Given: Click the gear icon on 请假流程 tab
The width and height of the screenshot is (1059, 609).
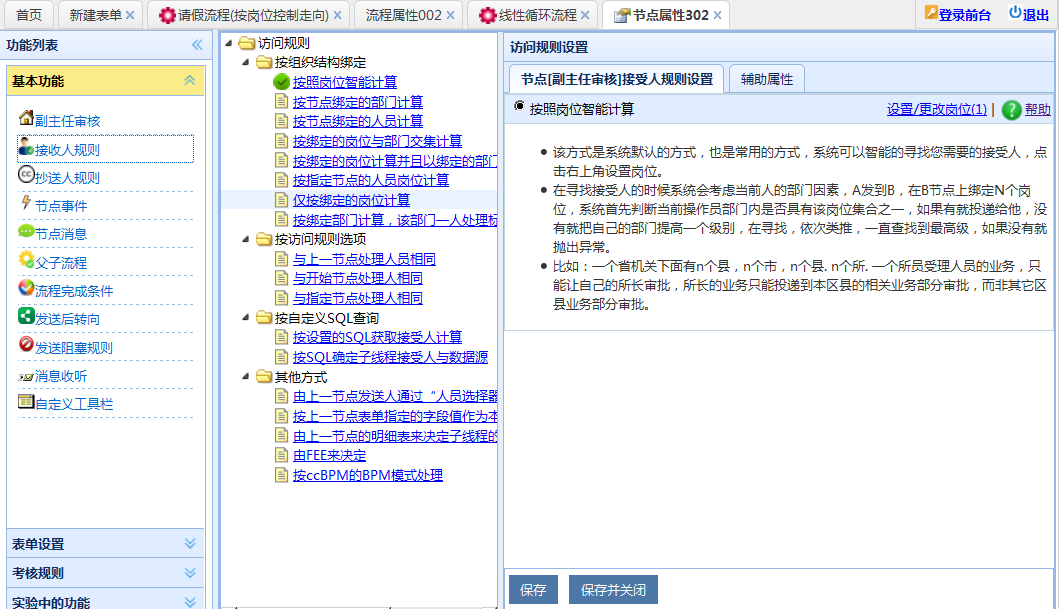Looking at the screenshot, I should tap(167, 15).
